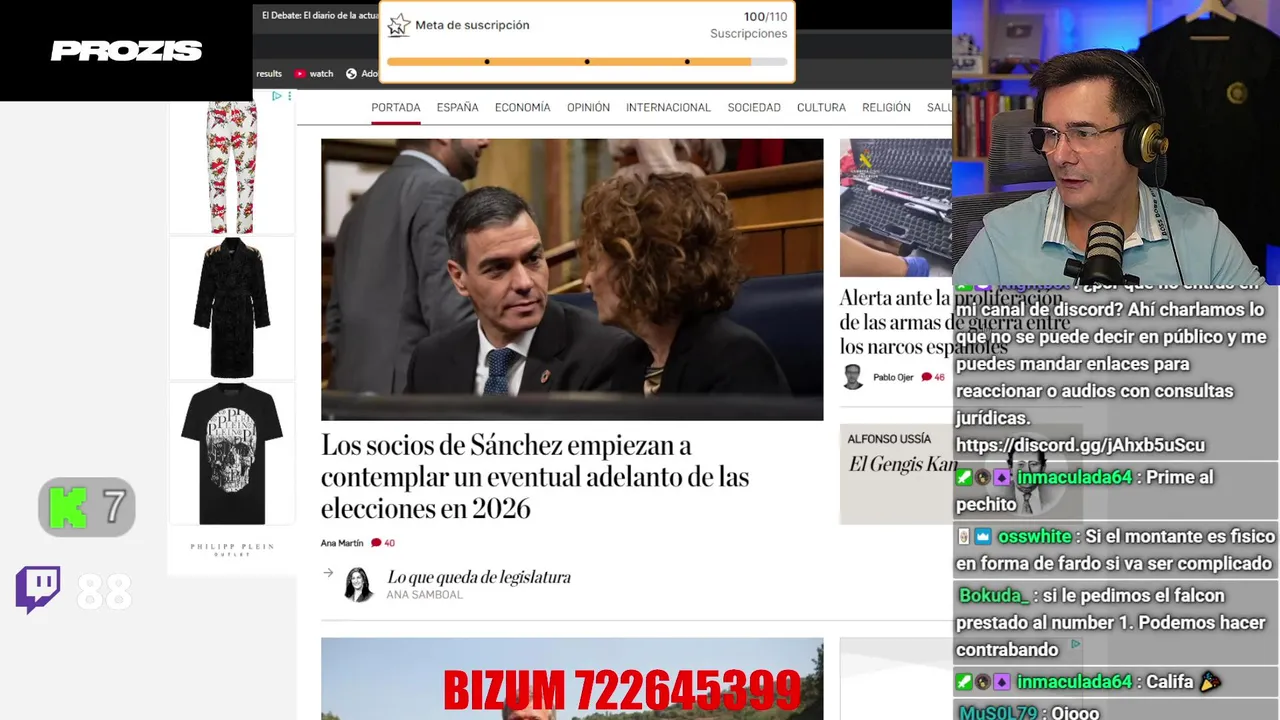Open the discord.gg invite link in chat

point(1080,445)
